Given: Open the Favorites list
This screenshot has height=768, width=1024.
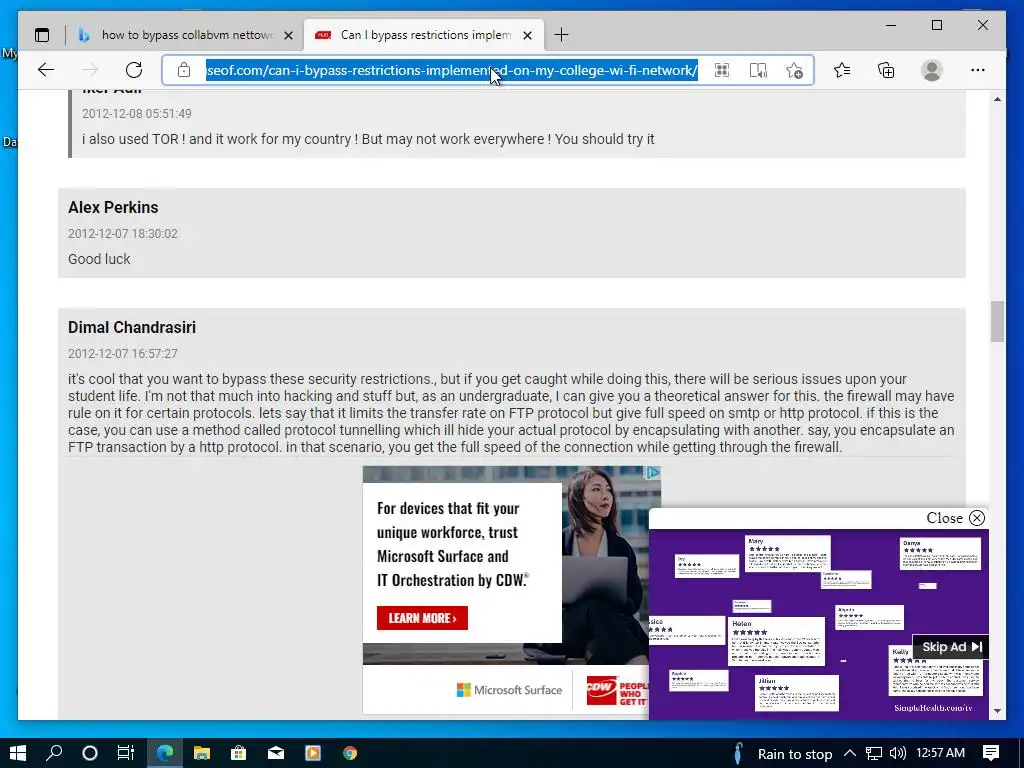Looking at the screenshot, I should tap(842, 70).
